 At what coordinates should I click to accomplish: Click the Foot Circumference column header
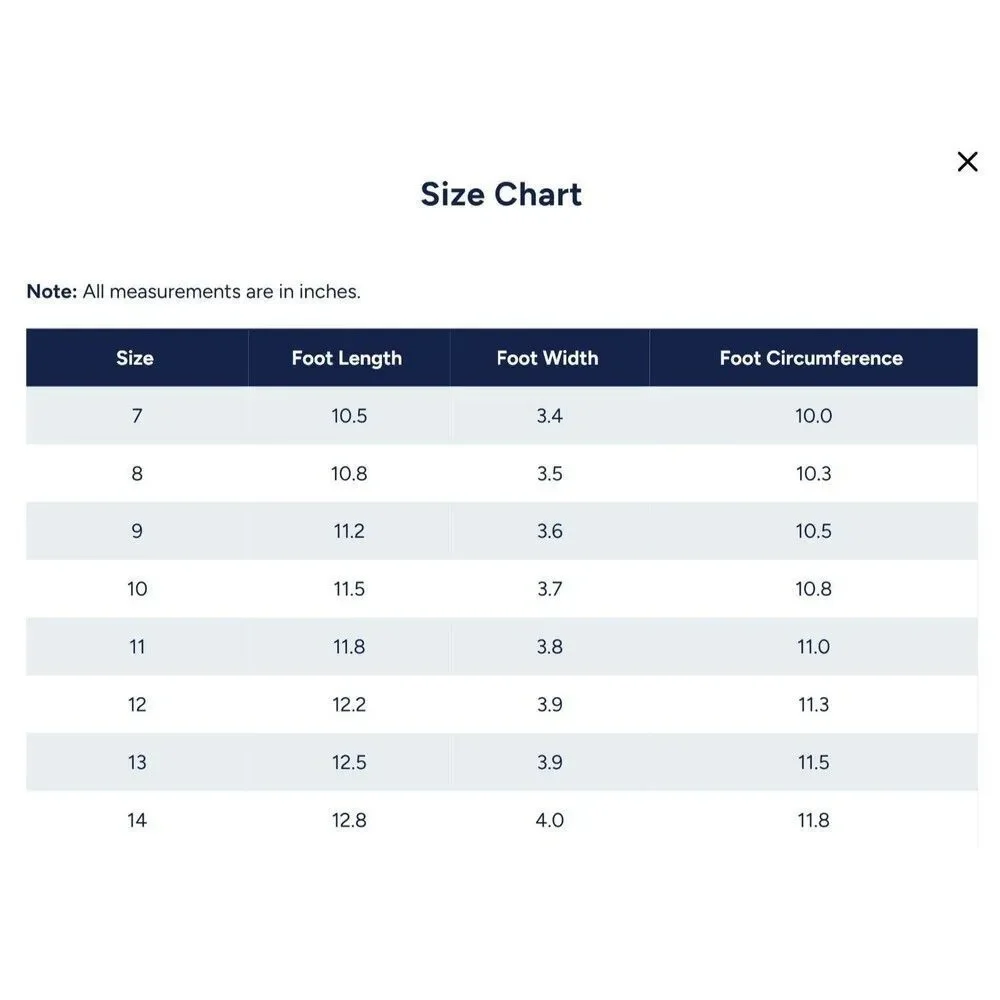pos(813,357)
